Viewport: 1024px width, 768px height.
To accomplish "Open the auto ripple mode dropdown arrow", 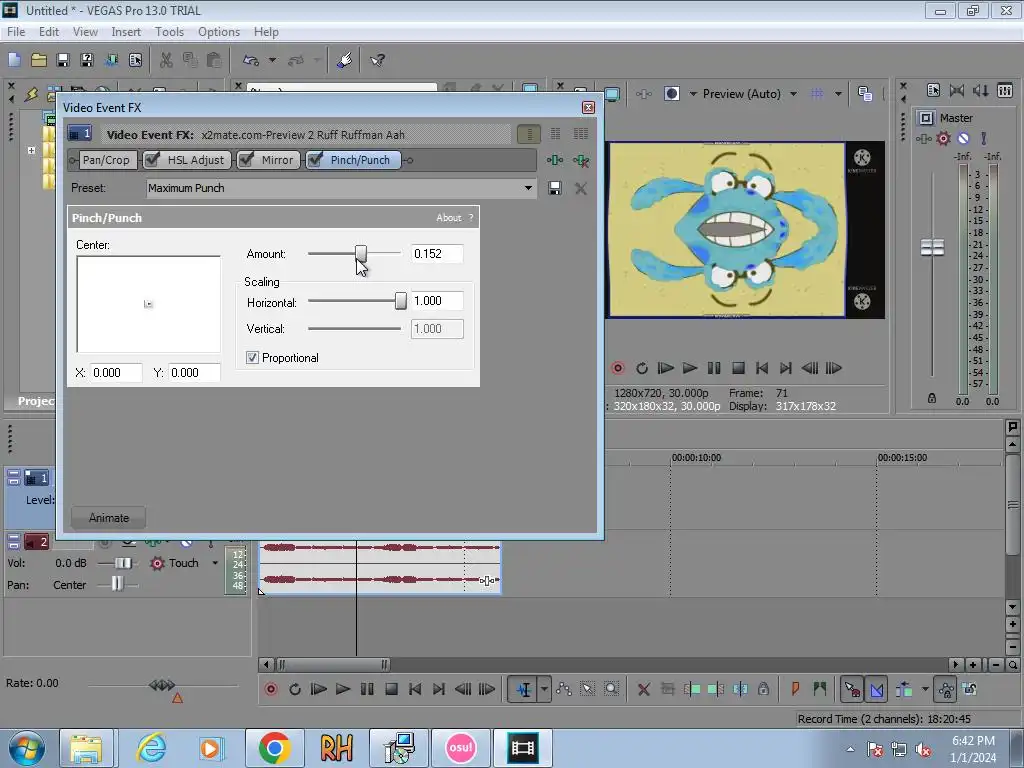I will click(x=925, y=689).
